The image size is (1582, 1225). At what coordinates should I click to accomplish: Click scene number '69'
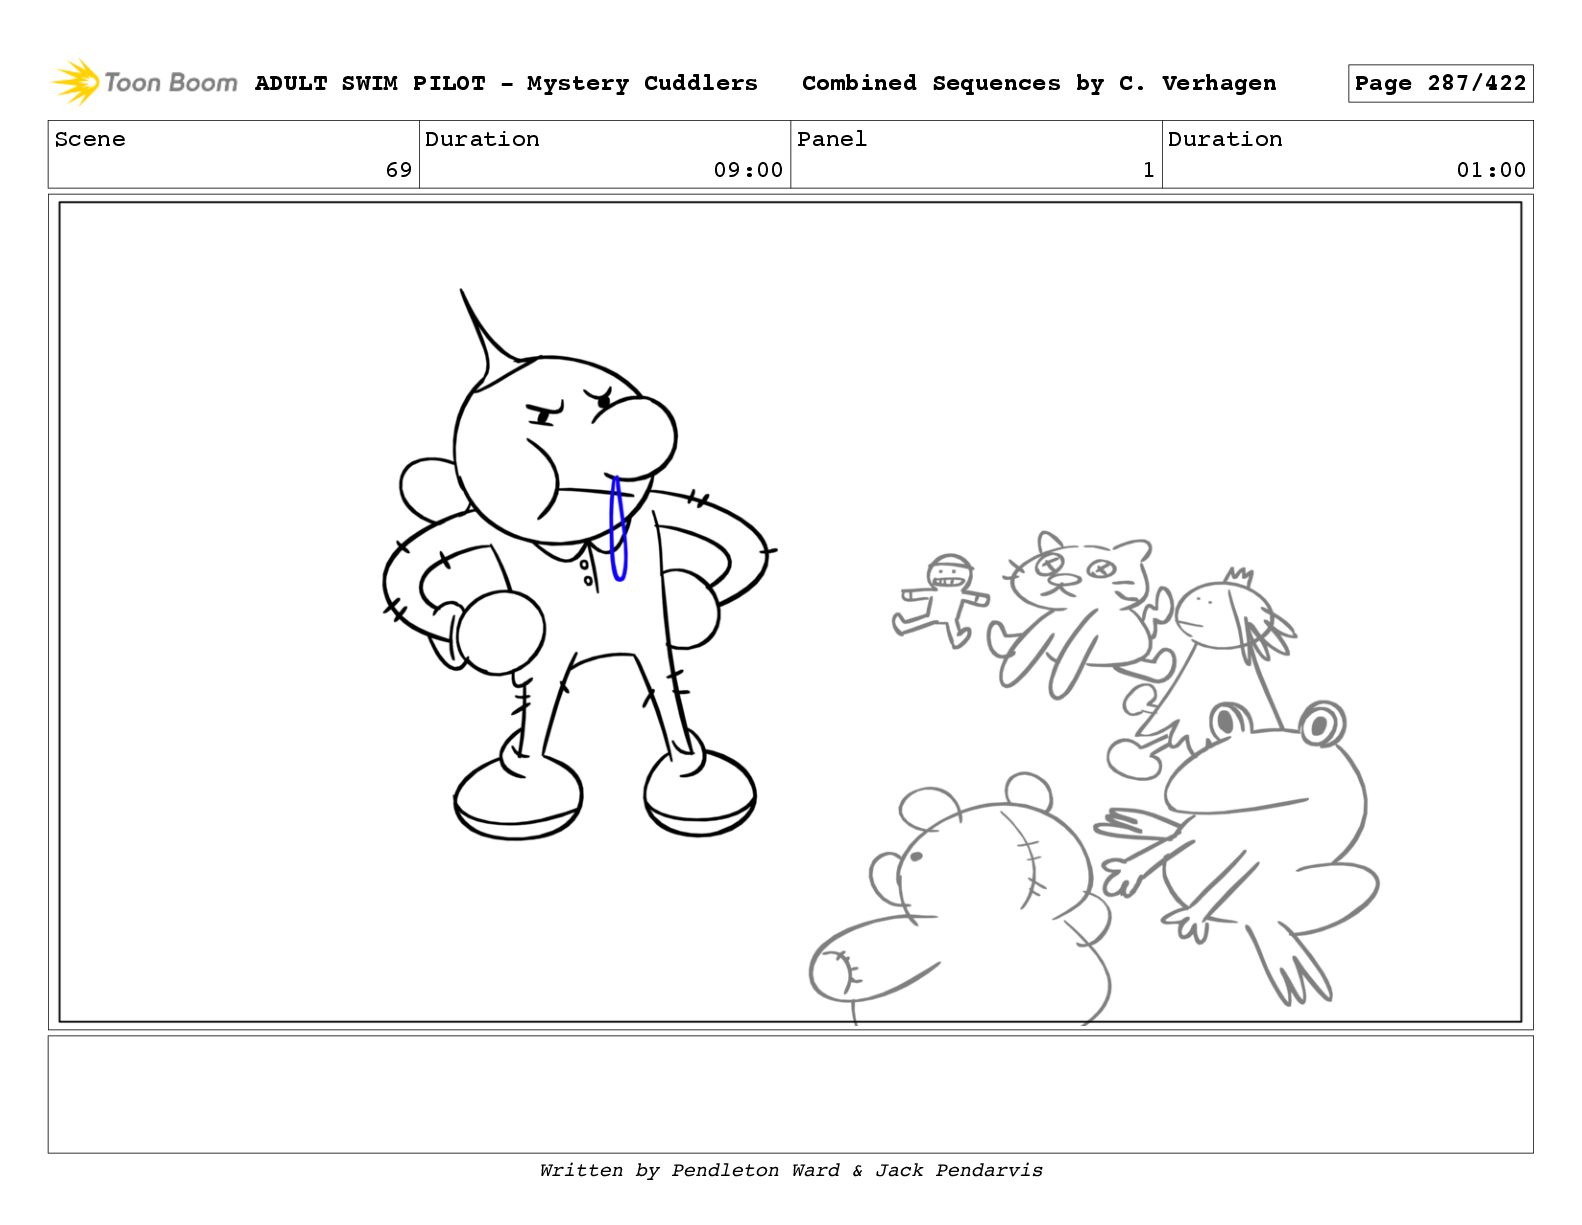399,170
